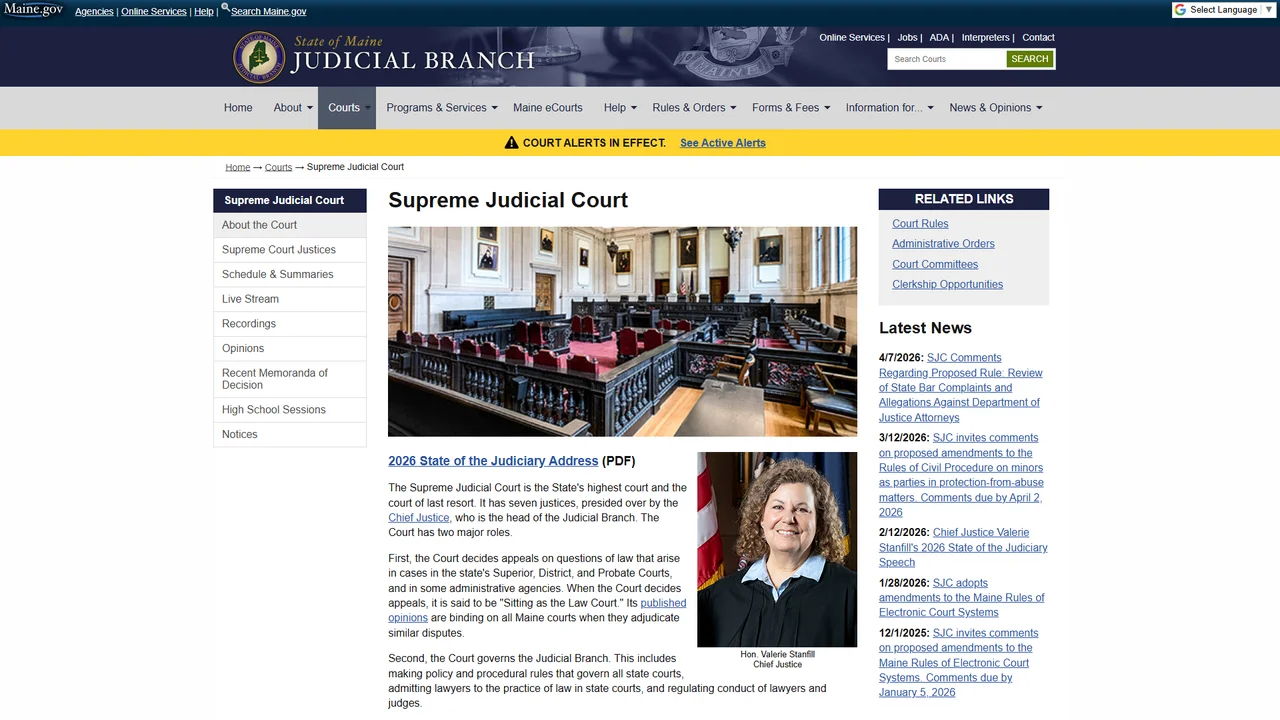Open Recent Memoranda of Decision
The height and width of the screenshot is (720, 1280).
pos(290,379)
